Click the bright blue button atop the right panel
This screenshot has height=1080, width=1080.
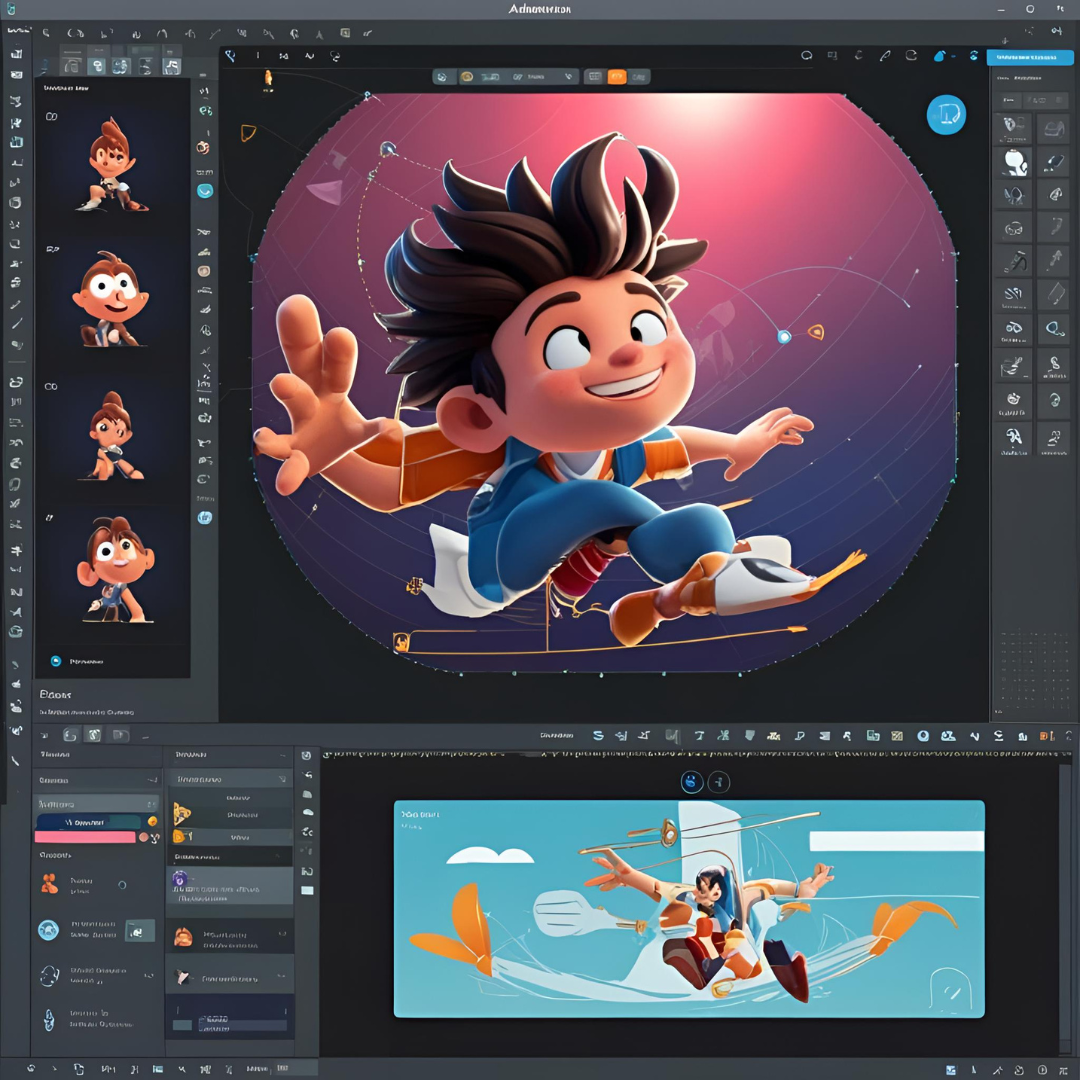[1029, 57]
